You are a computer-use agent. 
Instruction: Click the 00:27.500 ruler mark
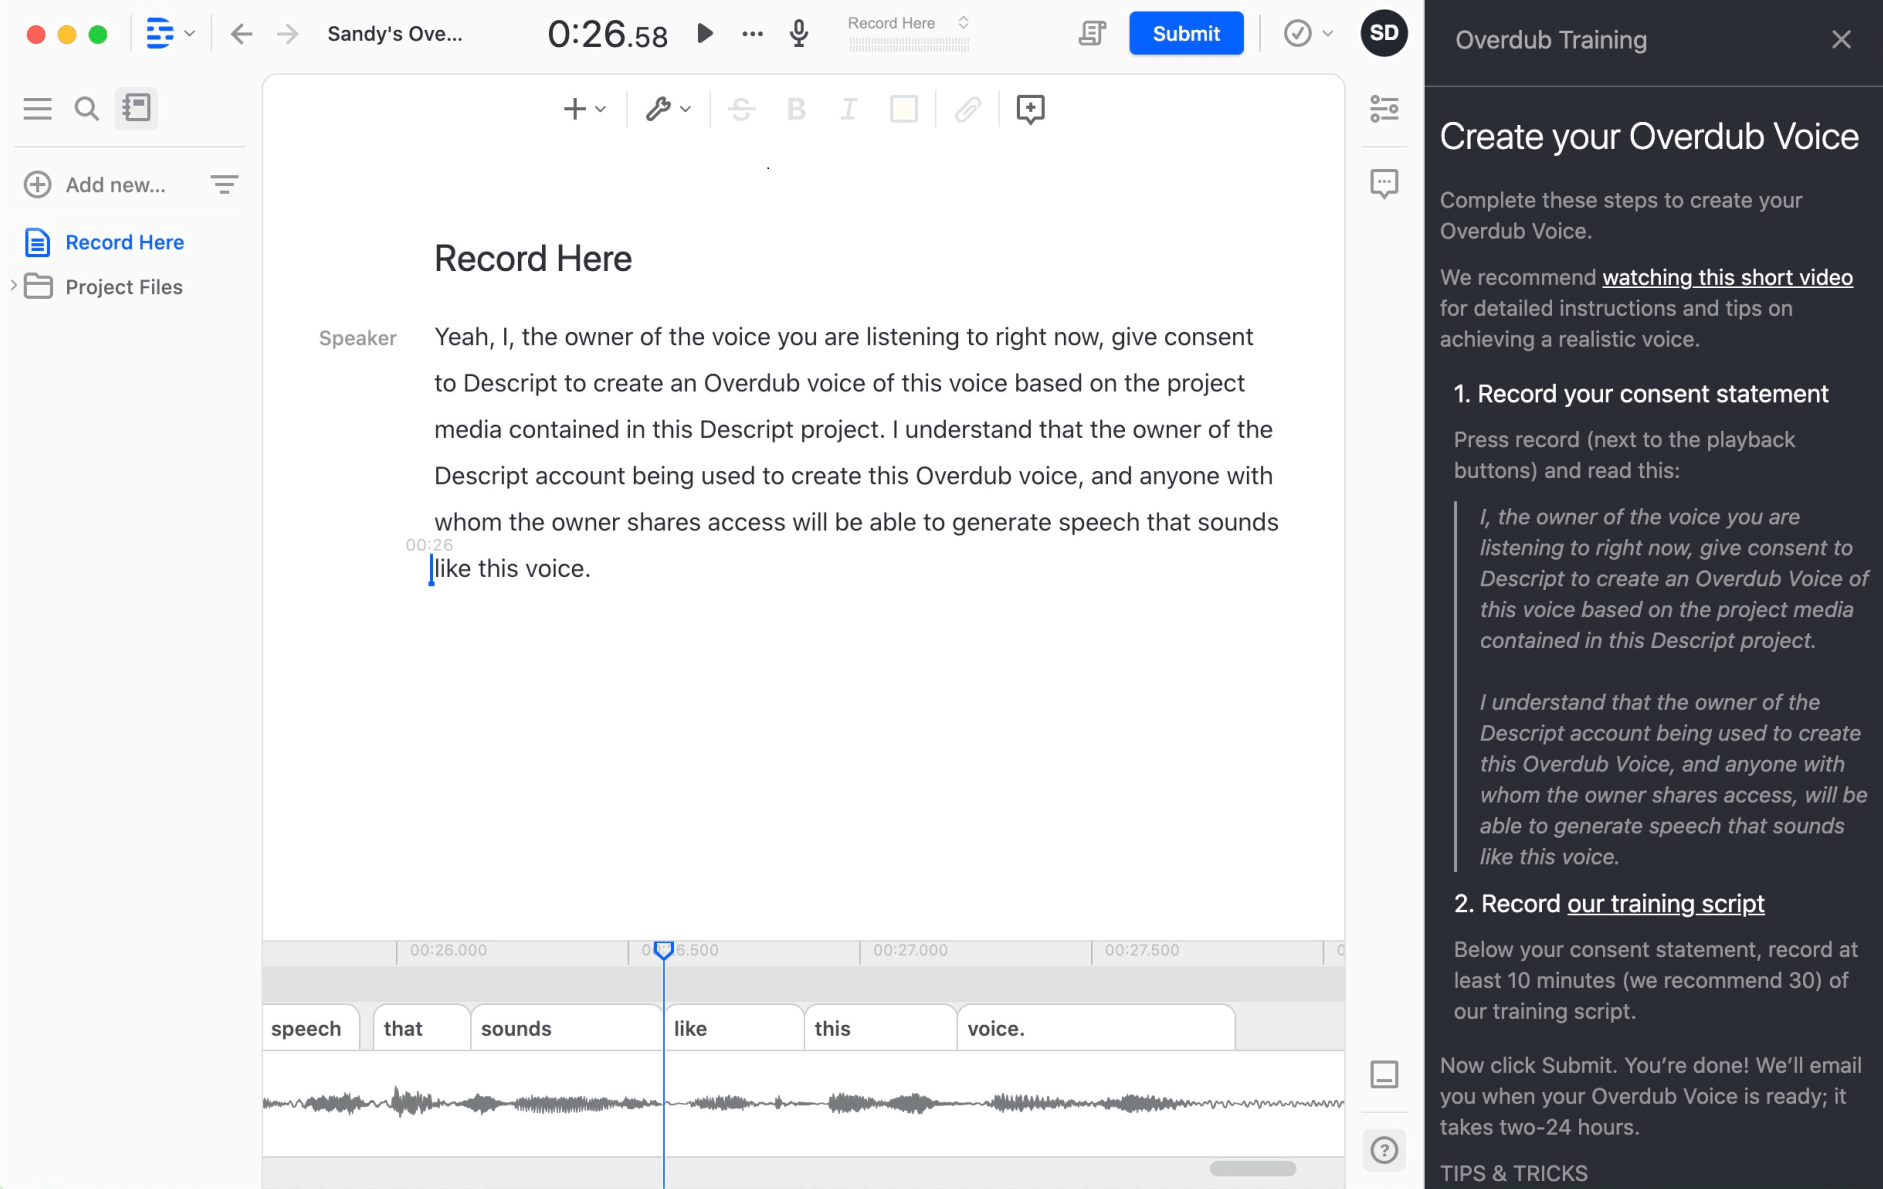point(1142,950)
